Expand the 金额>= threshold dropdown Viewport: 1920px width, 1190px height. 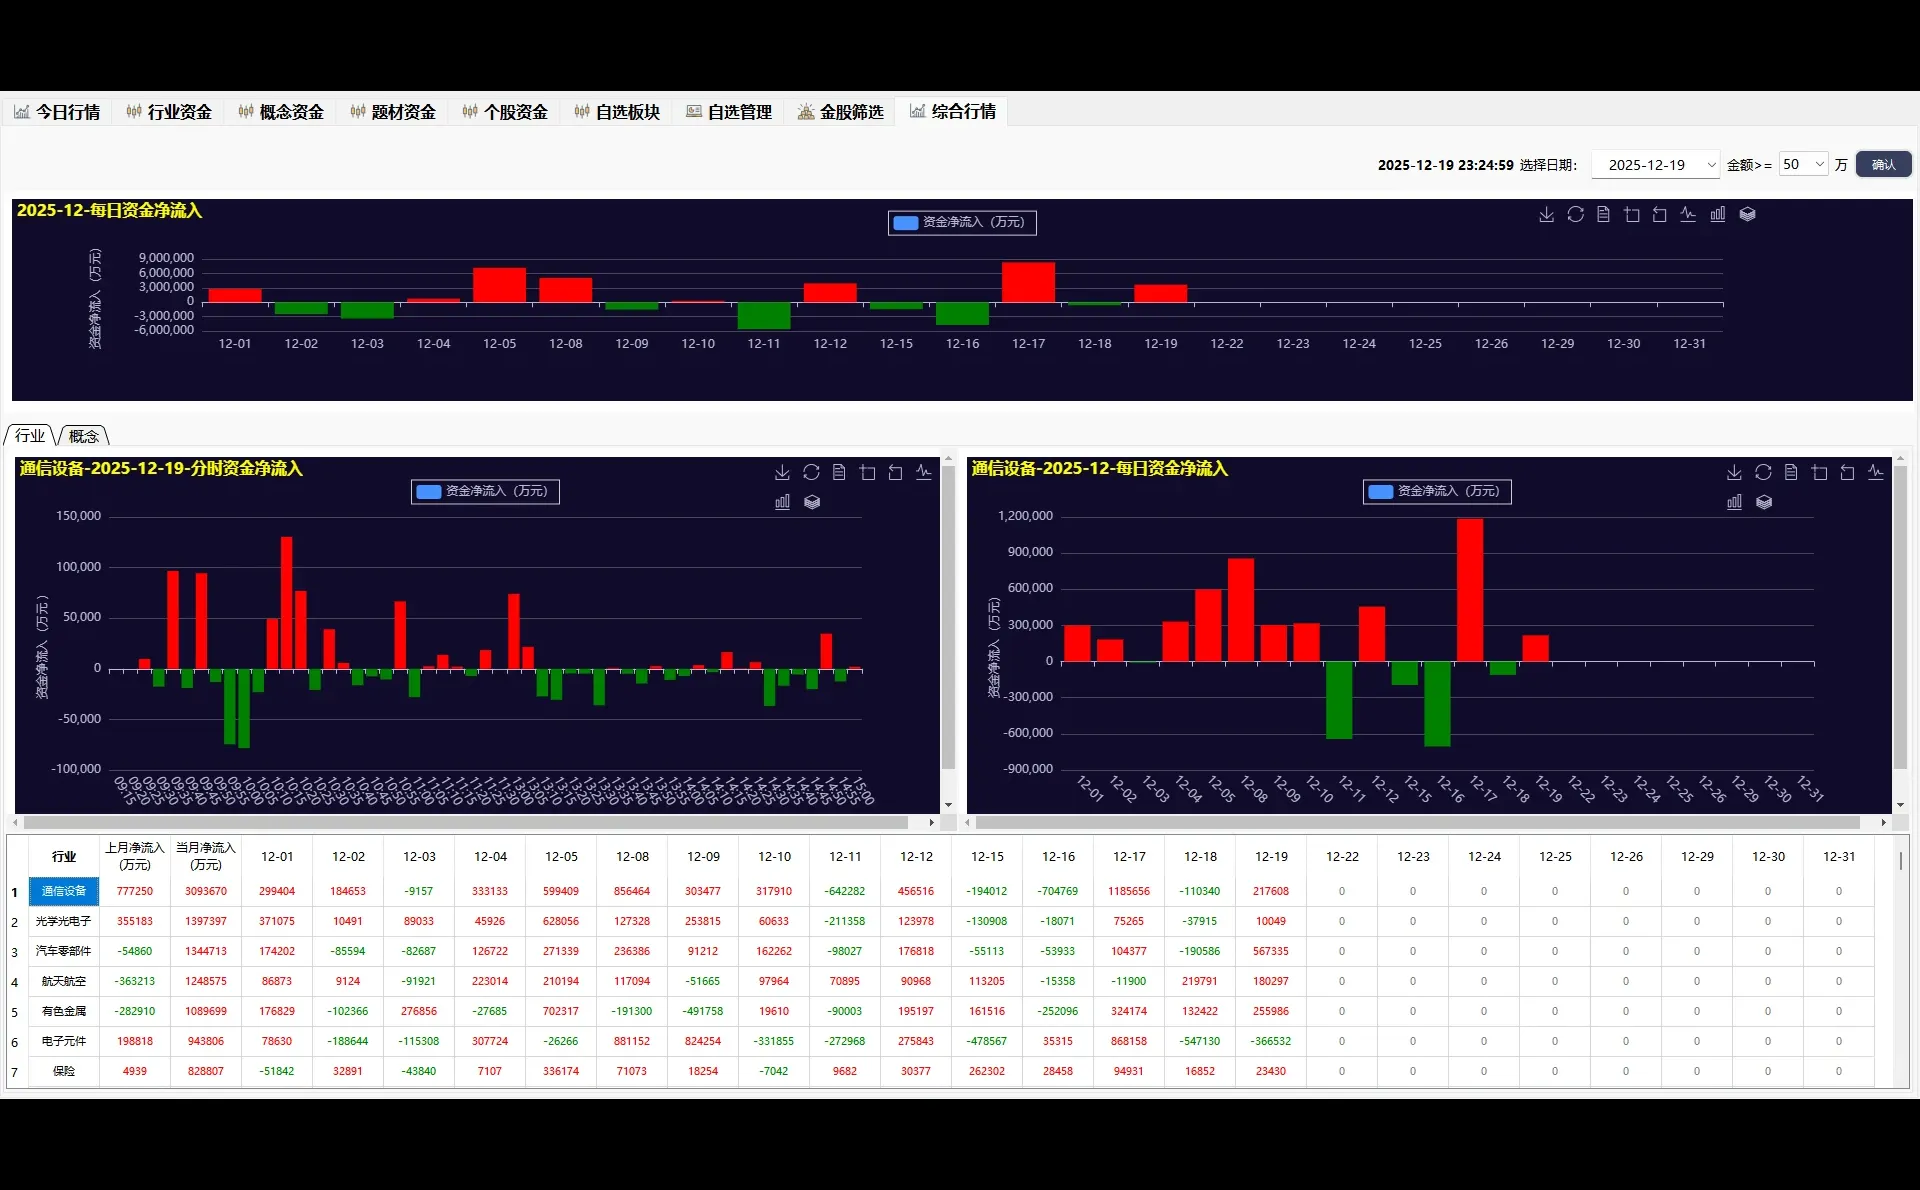1804,165
